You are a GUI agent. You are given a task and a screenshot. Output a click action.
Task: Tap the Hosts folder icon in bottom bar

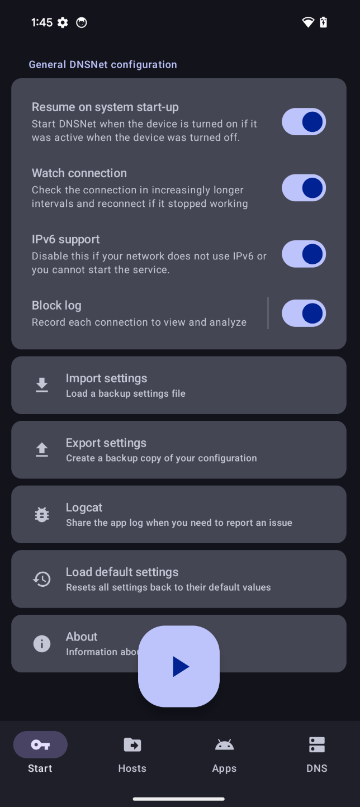[x=132, y=744]
